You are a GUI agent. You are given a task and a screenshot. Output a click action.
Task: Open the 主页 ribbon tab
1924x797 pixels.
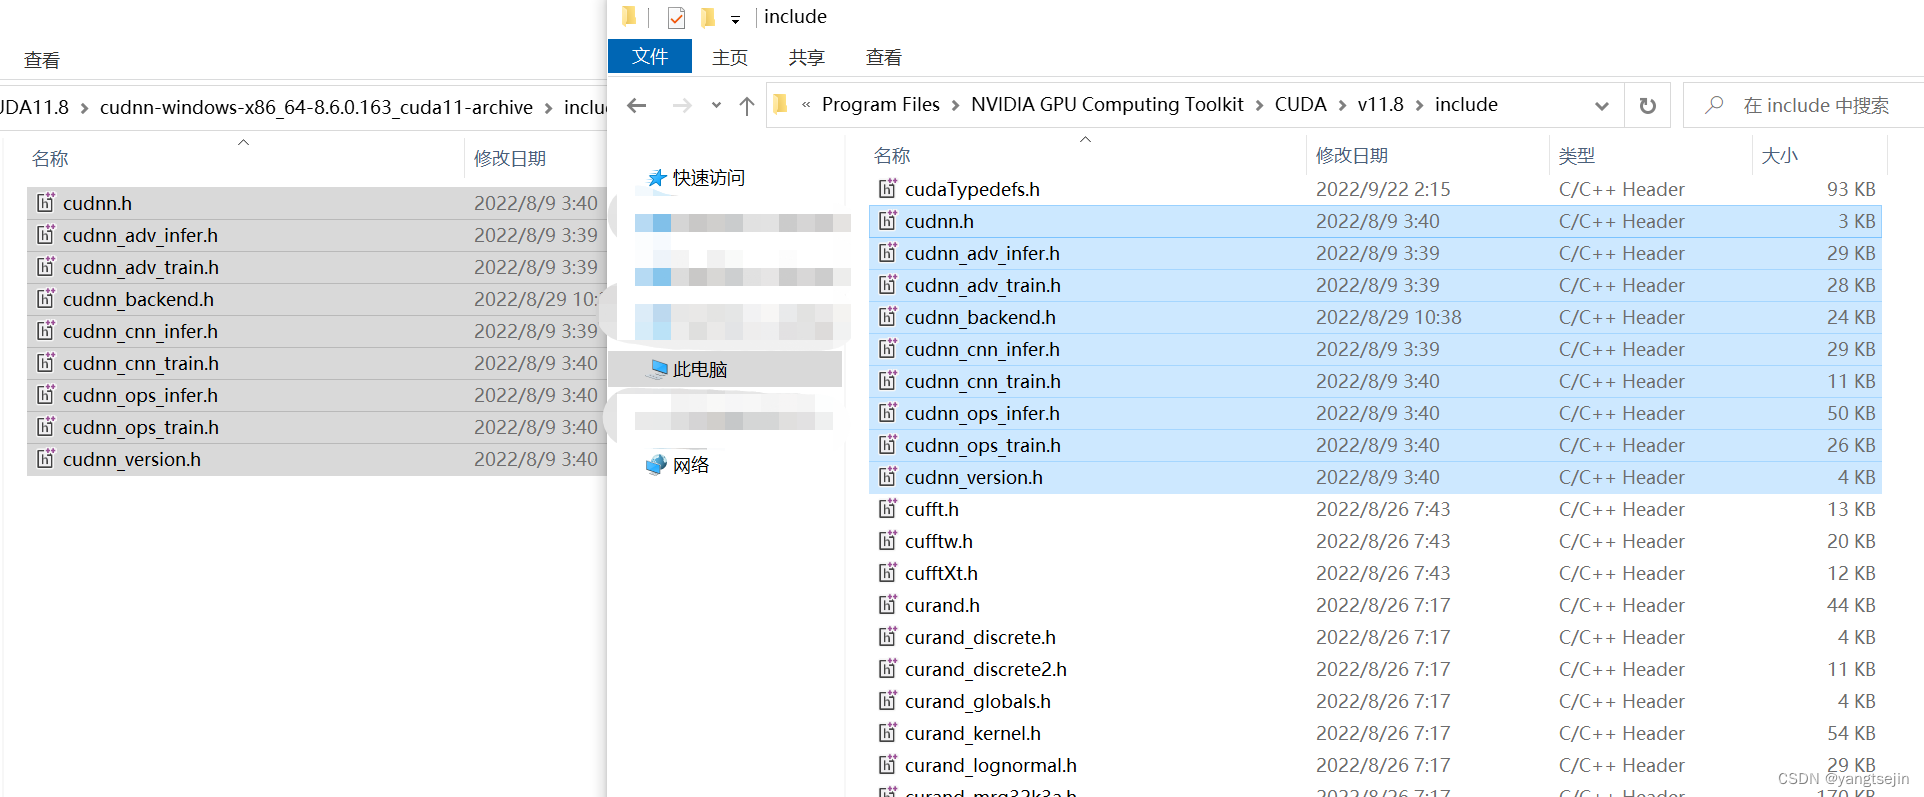click(730, 57)
